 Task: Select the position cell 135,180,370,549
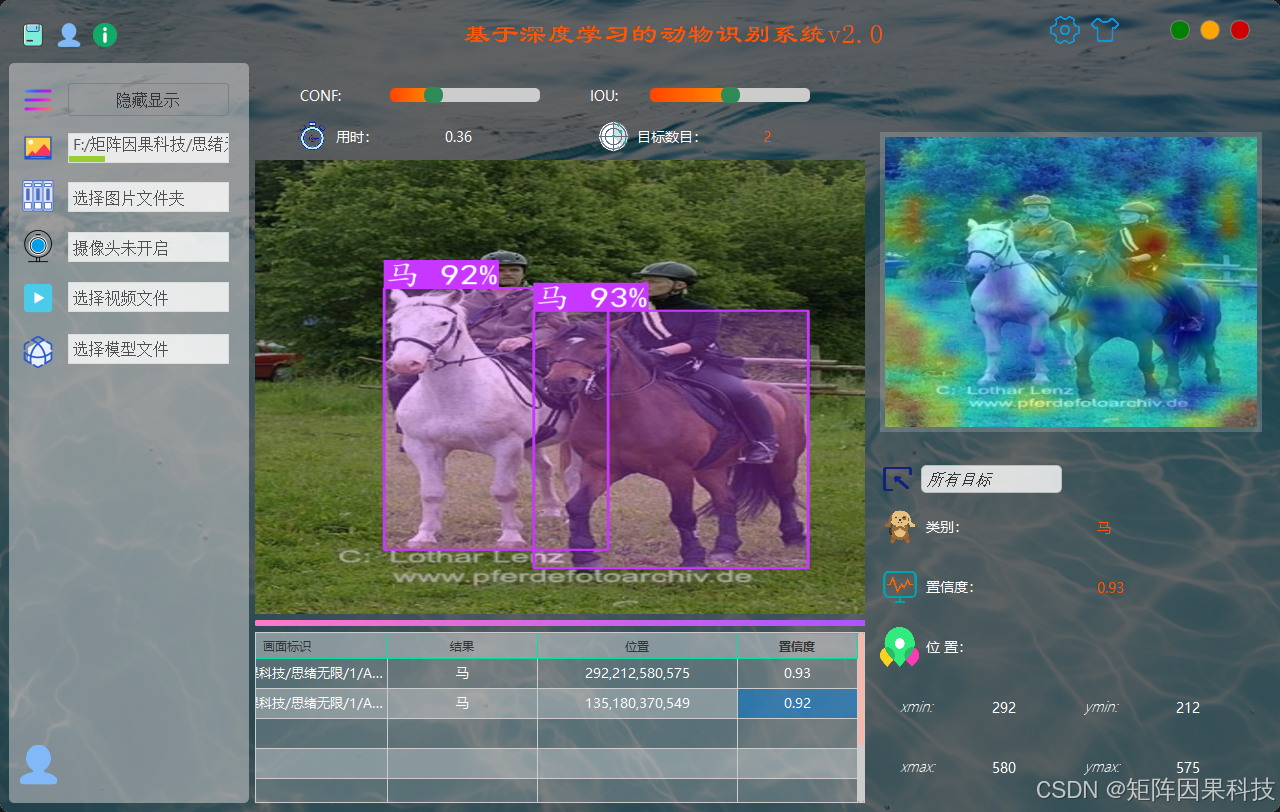click(x=637, y=704)
